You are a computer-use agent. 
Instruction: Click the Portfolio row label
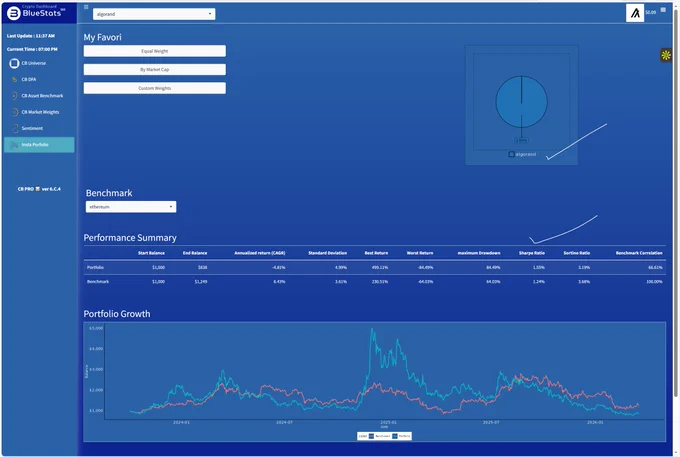coord(95,268)
